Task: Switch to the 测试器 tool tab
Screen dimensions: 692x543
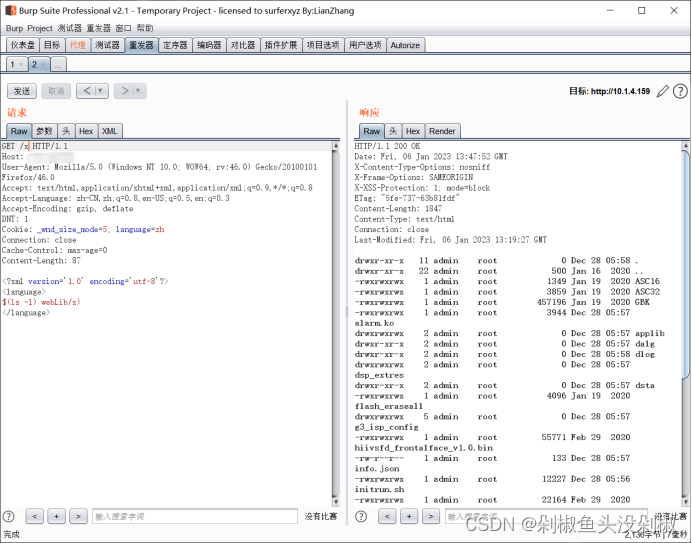Action: tap(107, 45)
